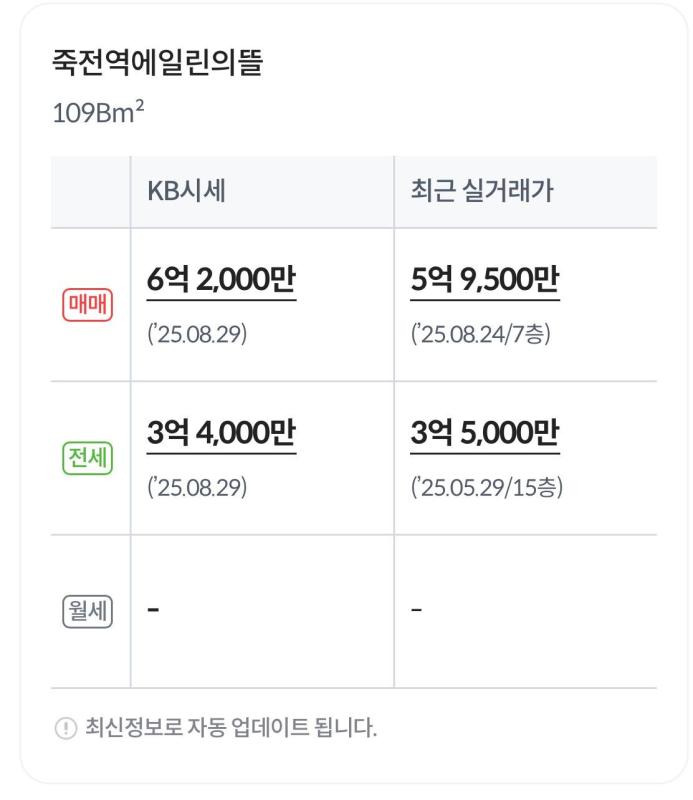Click the 월세 KB시세 dash cell

point(262,611)
